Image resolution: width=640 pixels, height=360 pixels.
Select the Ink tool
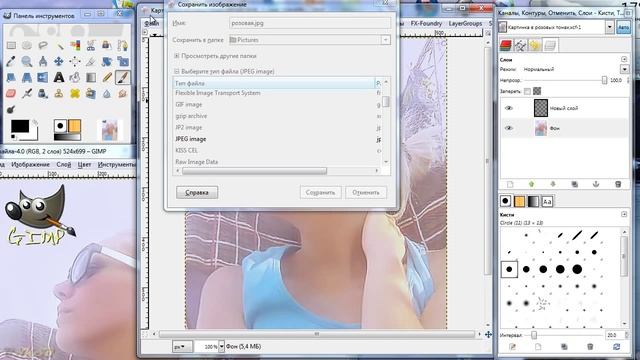coord(43,93)
